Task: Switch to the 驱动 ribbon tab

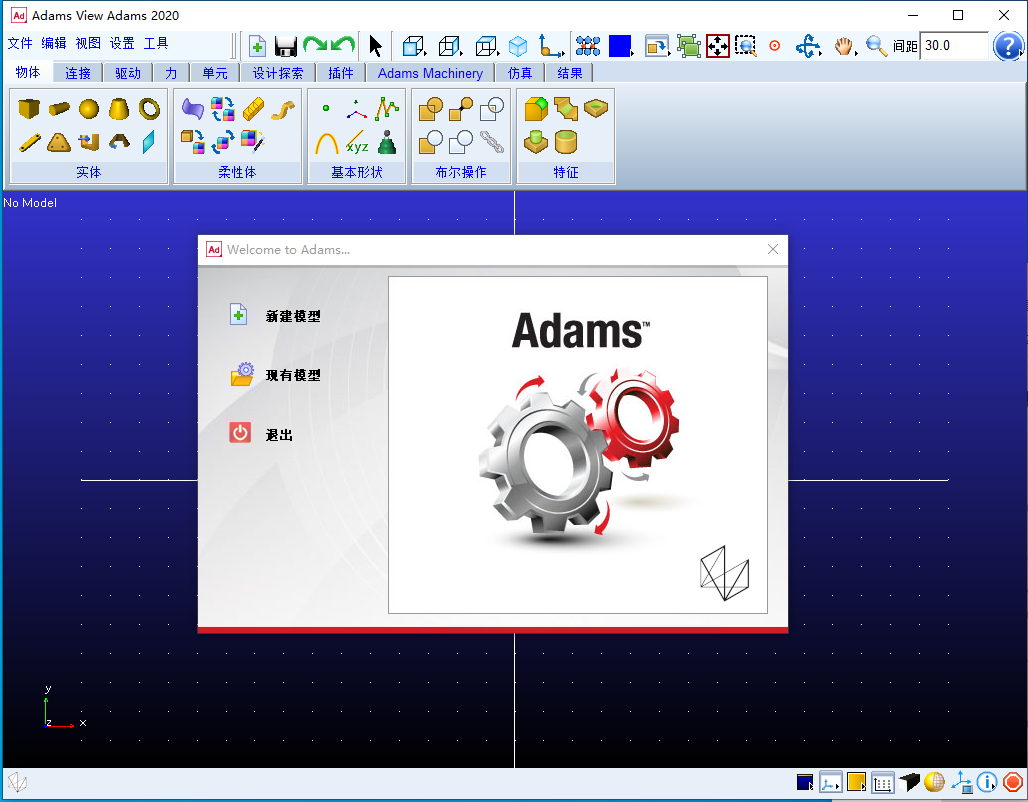Action: coord(128,73)
